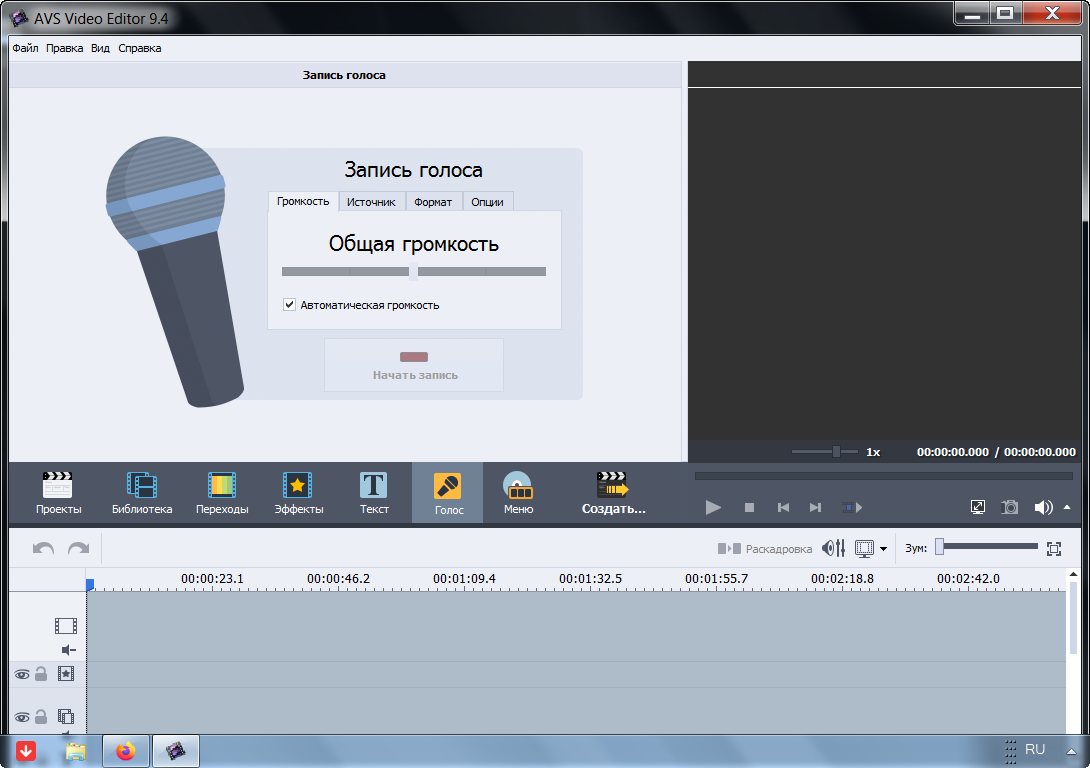Open the Переходы transitions panel
The width and height of the screenshot is (1090, 768).
[221, 493]
